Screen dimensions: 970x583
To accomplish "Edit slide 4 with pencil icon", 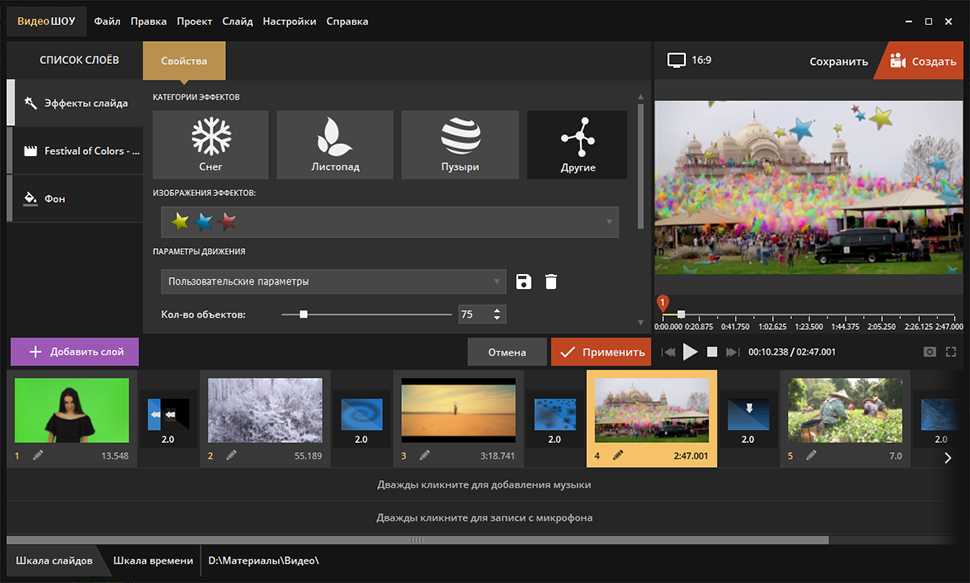I will pyautogui.click(x=617, y=456).
